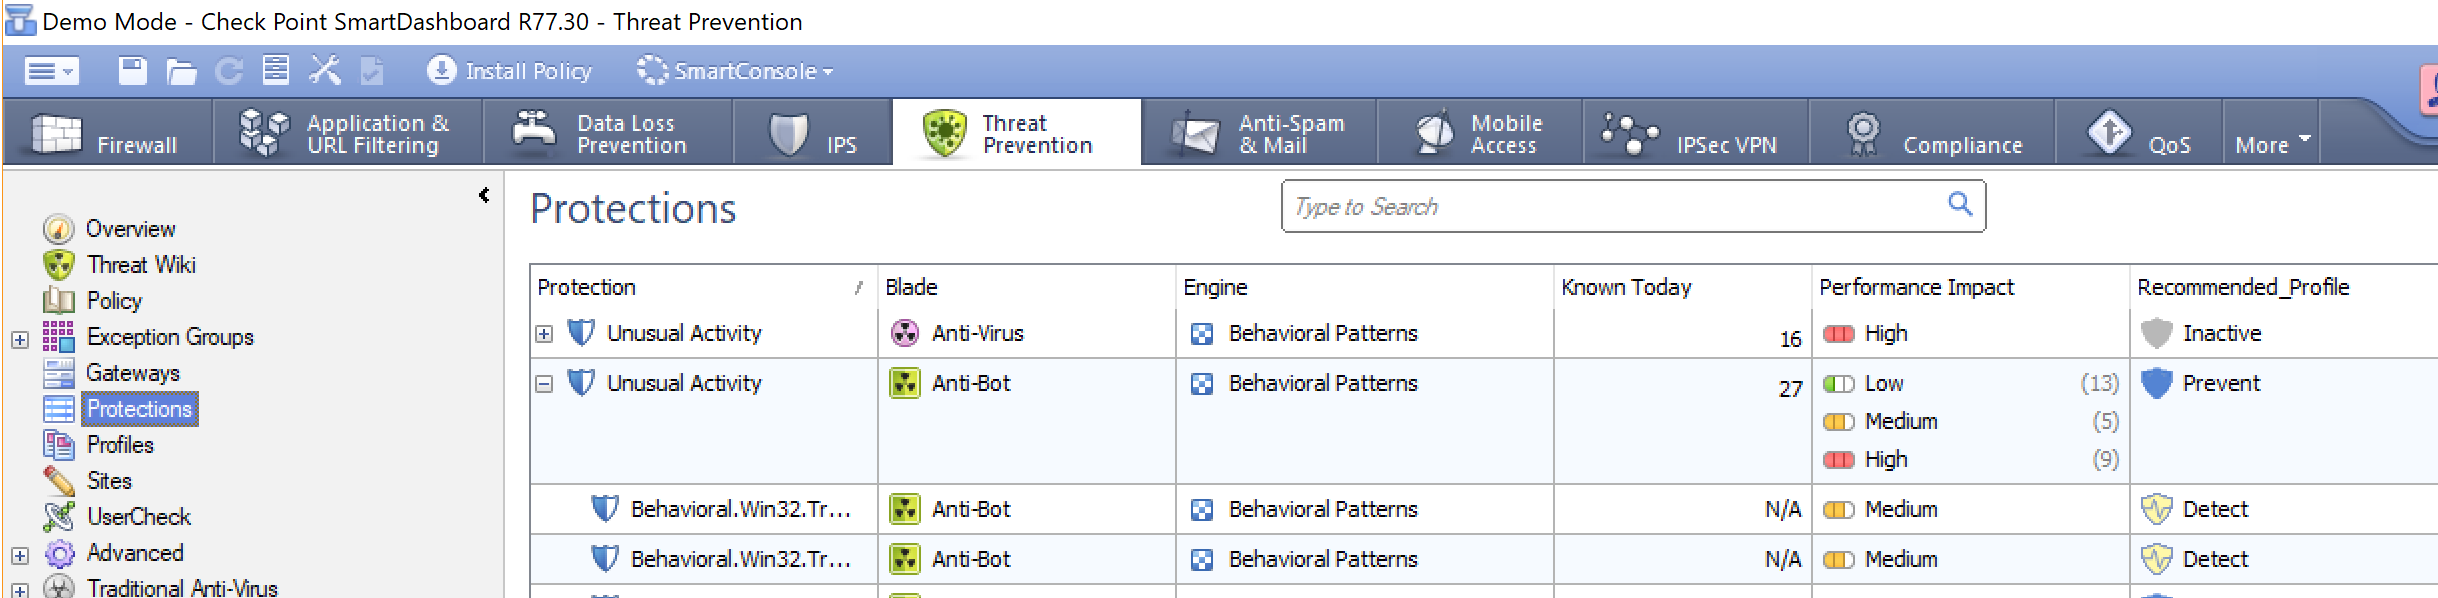Image resolution: width=2438 pixels, height=598 pixels.
Task: Sort by Known Today column header
Action: (x=1682, y=287)
